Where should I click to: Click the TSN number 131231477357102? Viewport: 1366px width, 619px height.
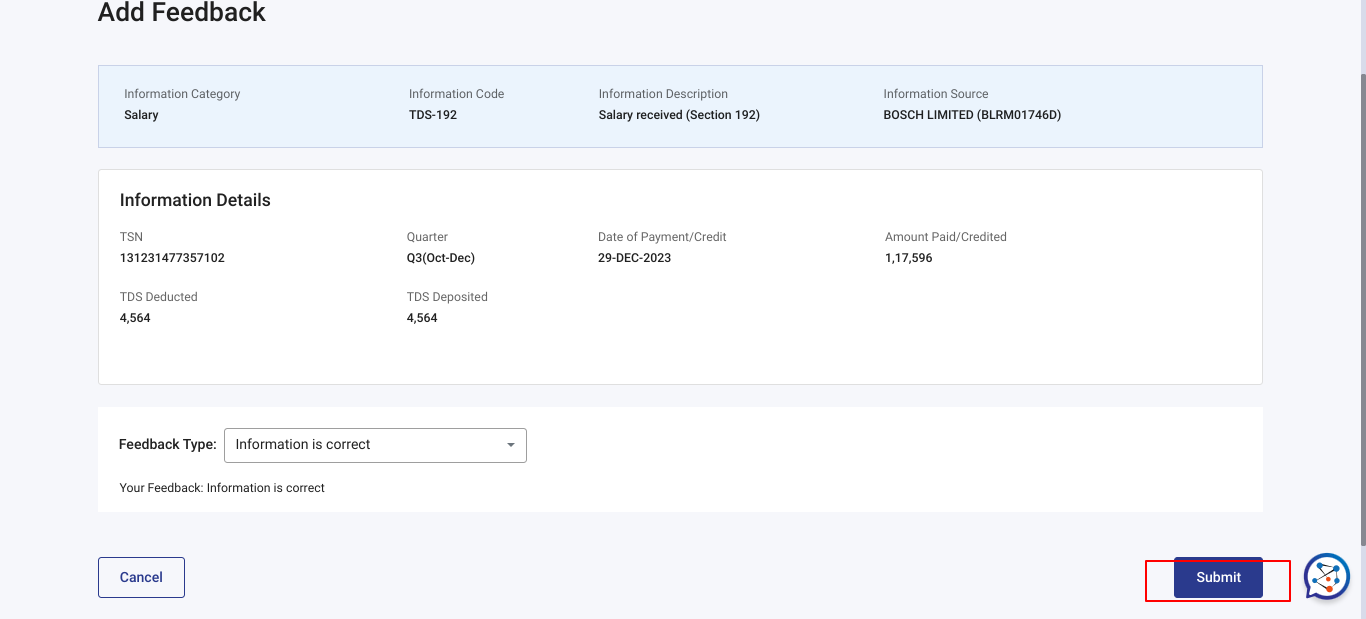pyautogui.click(x=172, y=258)
